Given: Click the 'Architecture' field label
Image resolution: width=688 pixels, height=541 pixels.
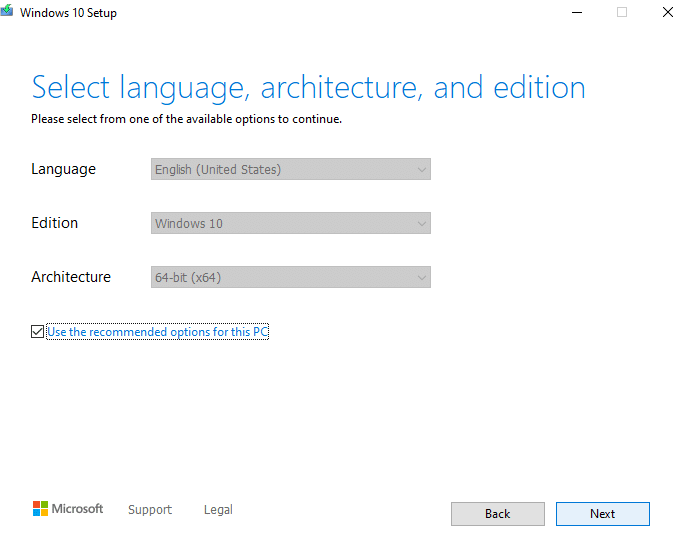Looking at the screenshot, I should [x=71, y=278].
